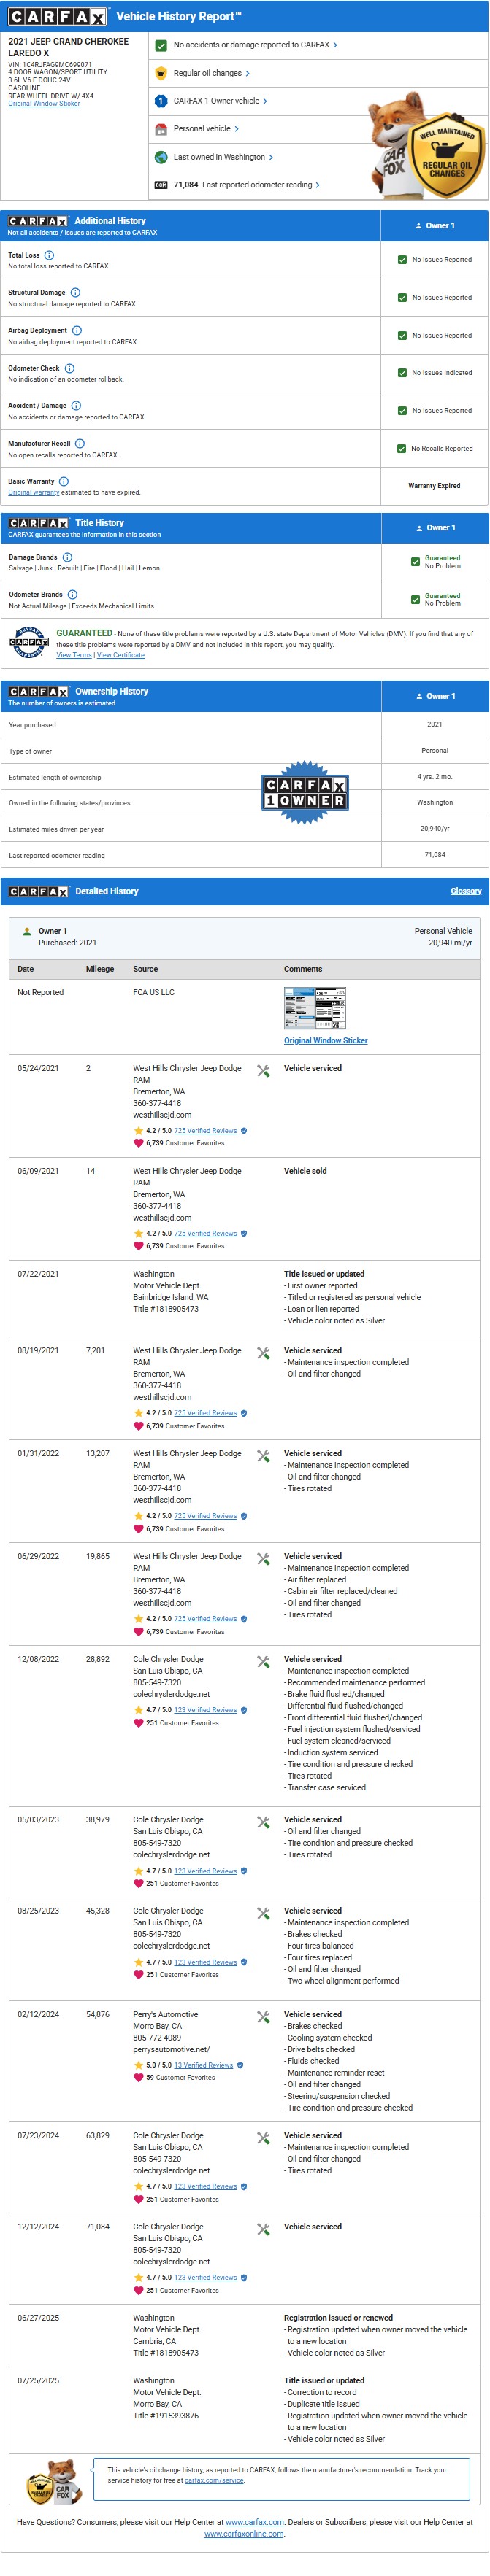Expand Last owned in Washington chevron
Viewport: 490px width, 2576px height.
(271, 157)
